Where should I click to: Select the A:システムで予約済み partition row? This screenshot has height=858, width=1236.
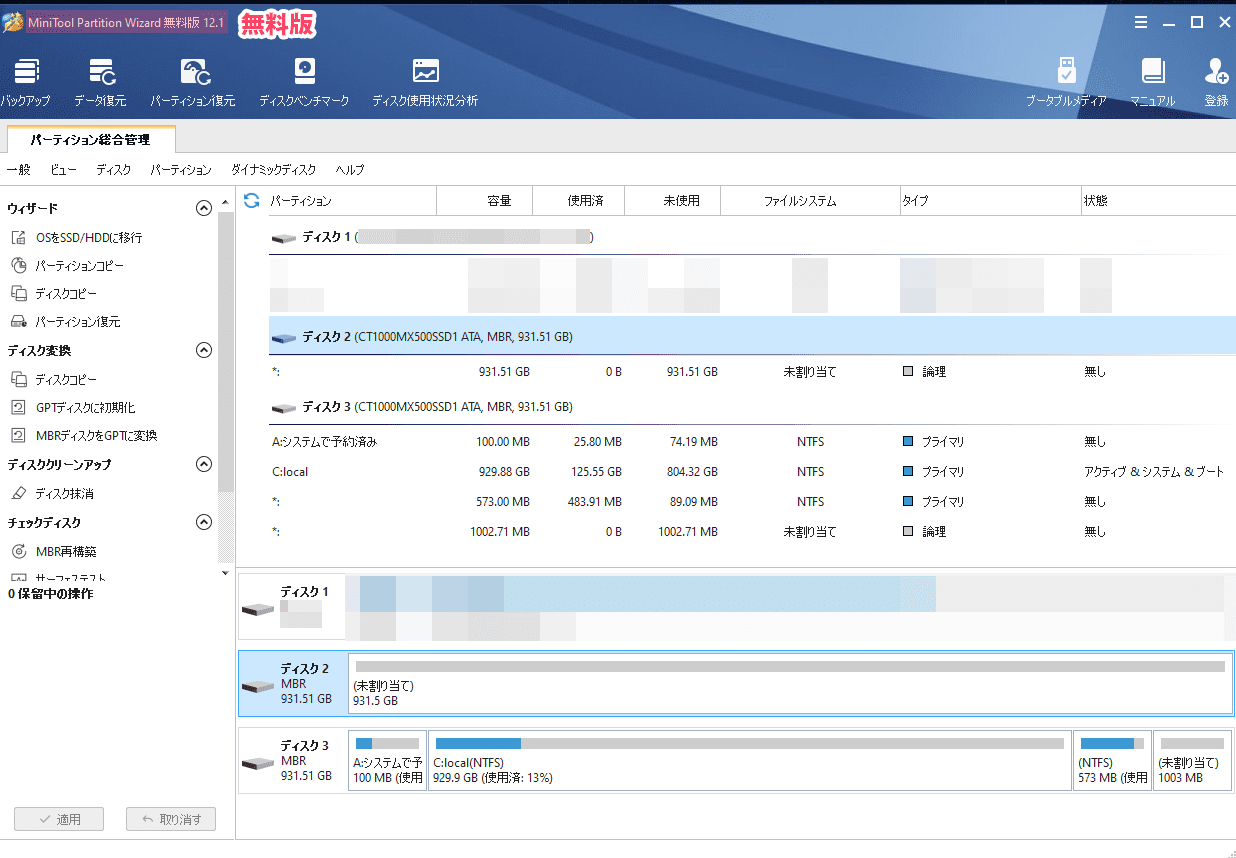coord(752,442)
